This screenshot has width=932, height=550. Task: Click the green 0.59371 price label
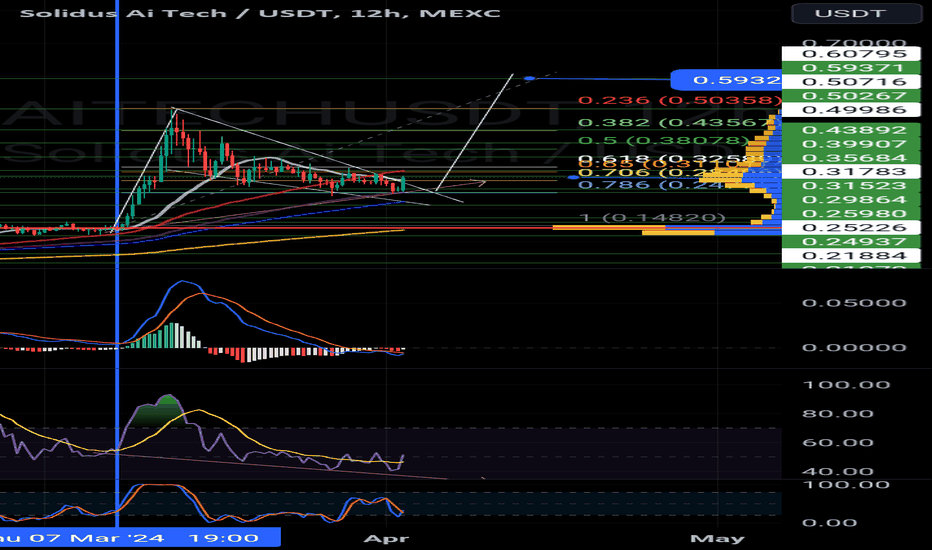[x=852, y=68]
